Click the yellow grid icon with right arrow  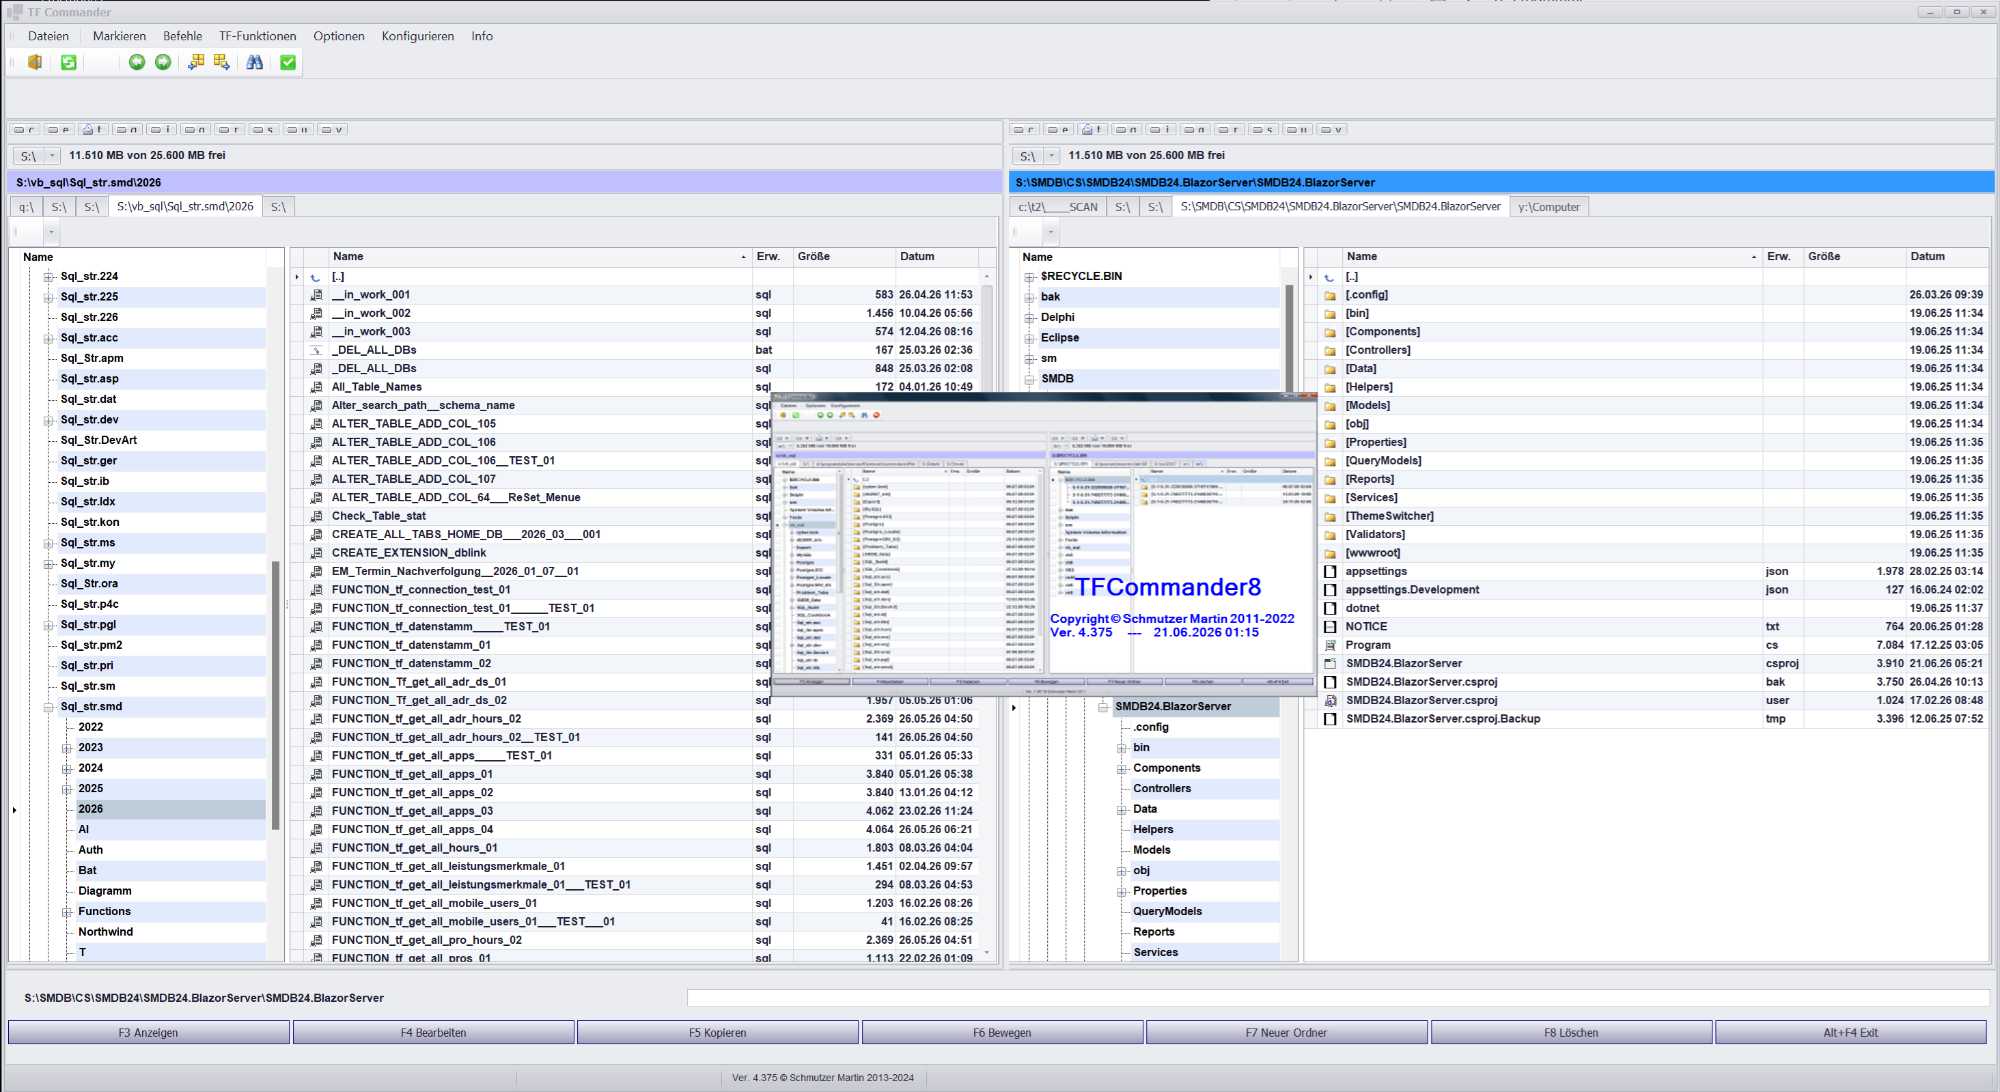(x=222, y=62)
